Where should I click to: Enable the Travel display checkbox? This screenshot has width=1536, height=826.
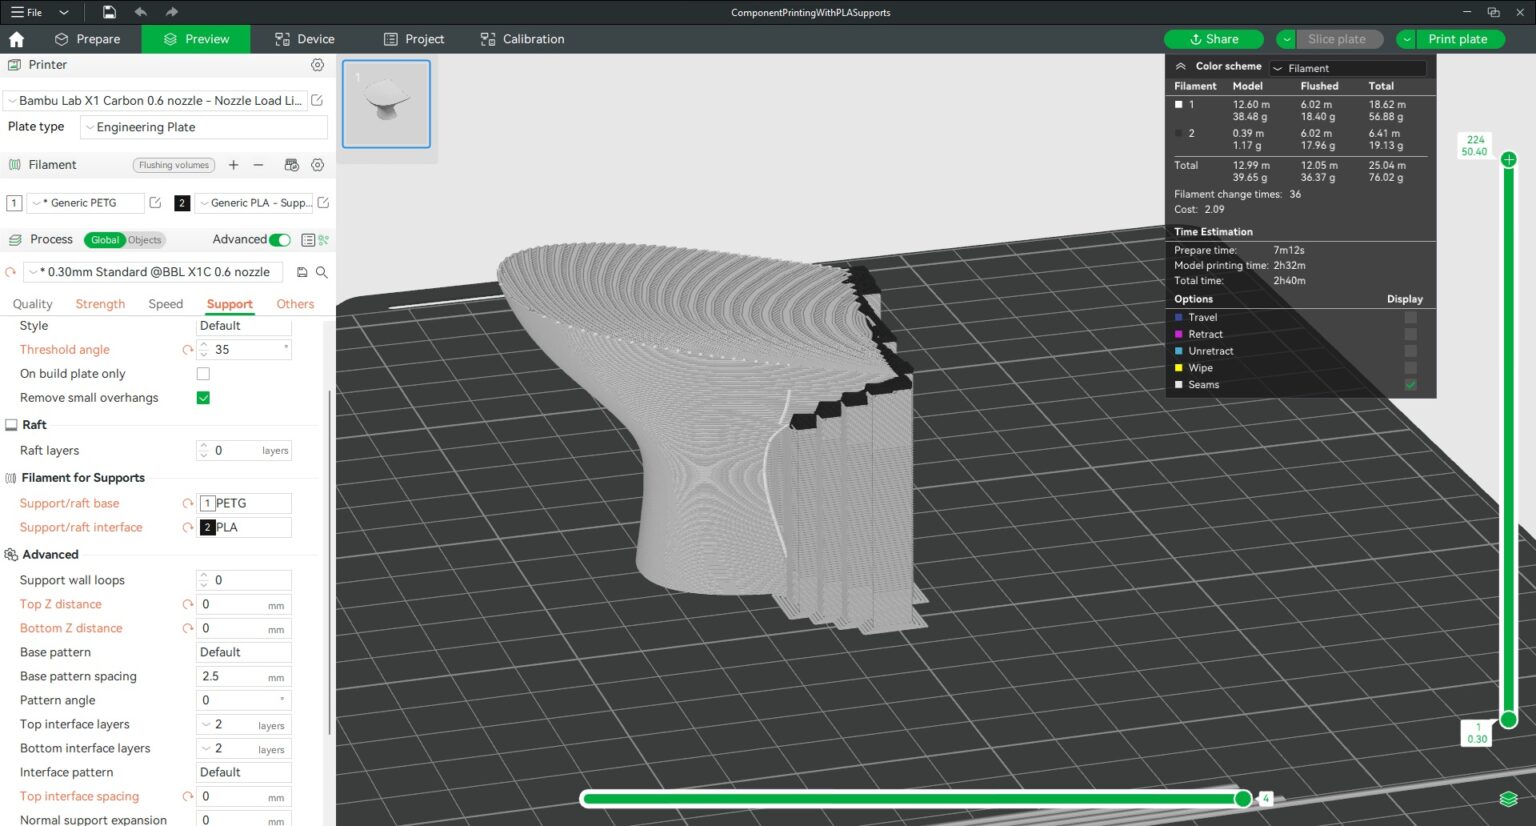tap(1410, 317)
